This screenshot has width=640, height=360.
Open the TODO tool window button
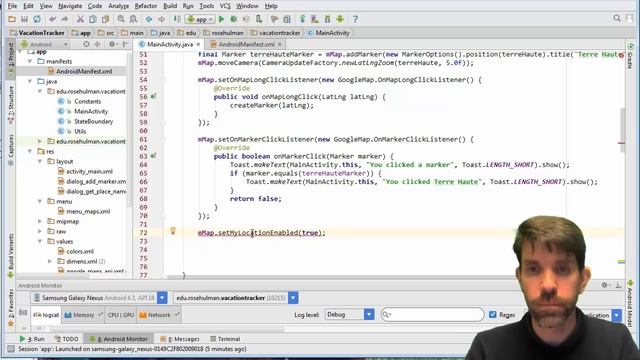66,339
